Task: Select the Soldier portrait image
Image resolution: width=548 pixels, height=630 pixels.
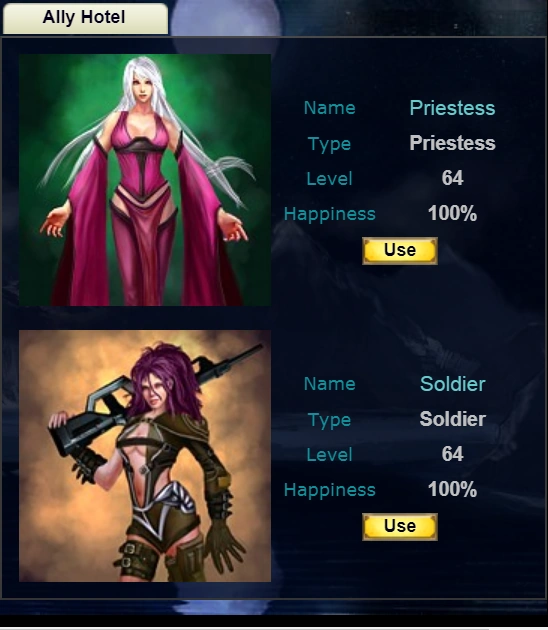Action: pos(145,456)
